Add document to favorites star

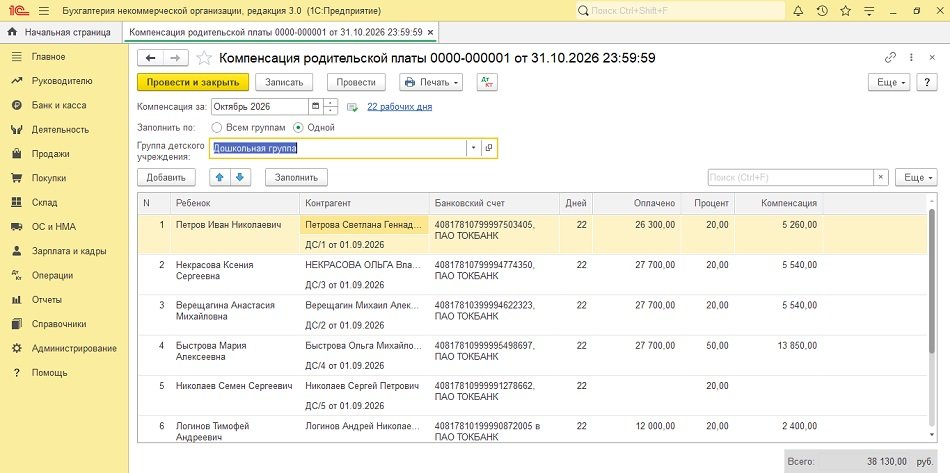coord(204,58)
